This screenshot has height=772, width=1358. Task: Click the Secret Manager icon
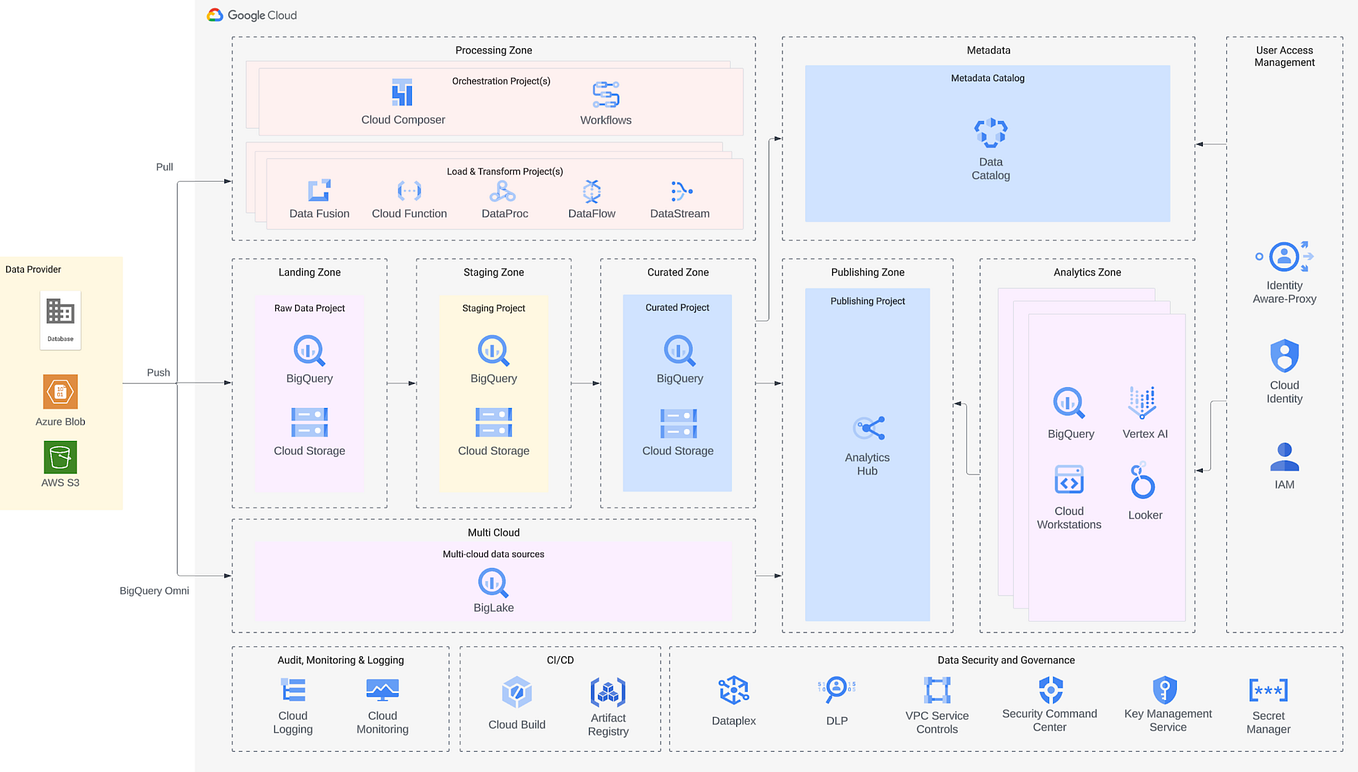point(1267,688)
